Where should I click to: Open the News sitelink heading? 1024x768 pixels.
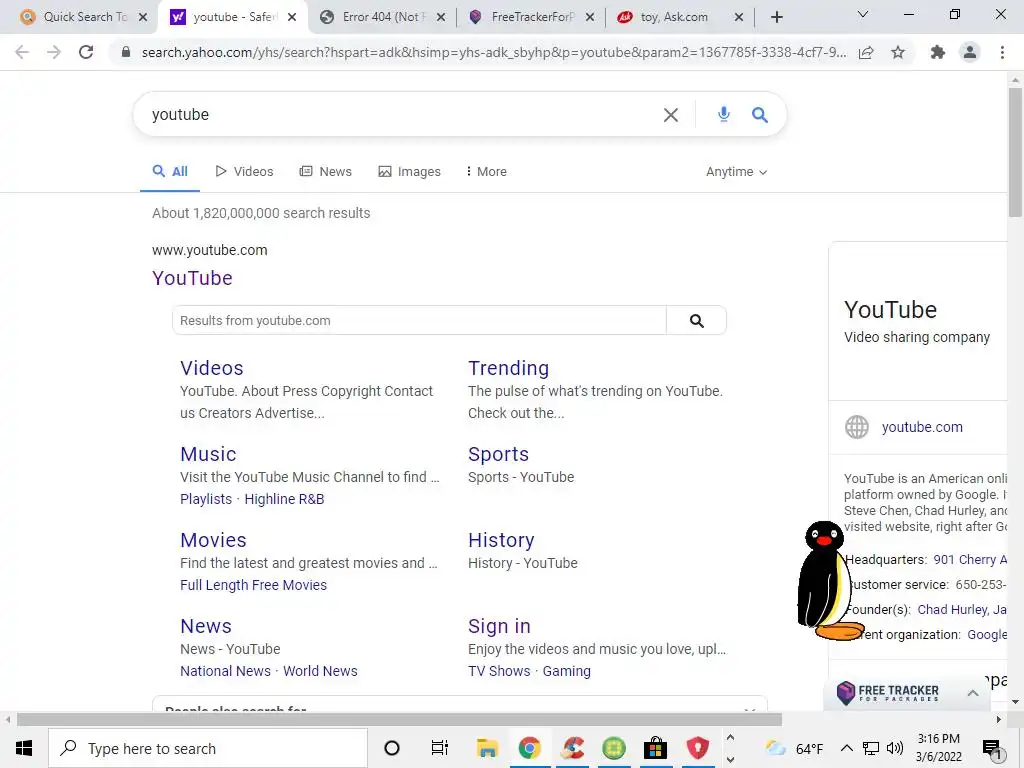coord(206,626)
